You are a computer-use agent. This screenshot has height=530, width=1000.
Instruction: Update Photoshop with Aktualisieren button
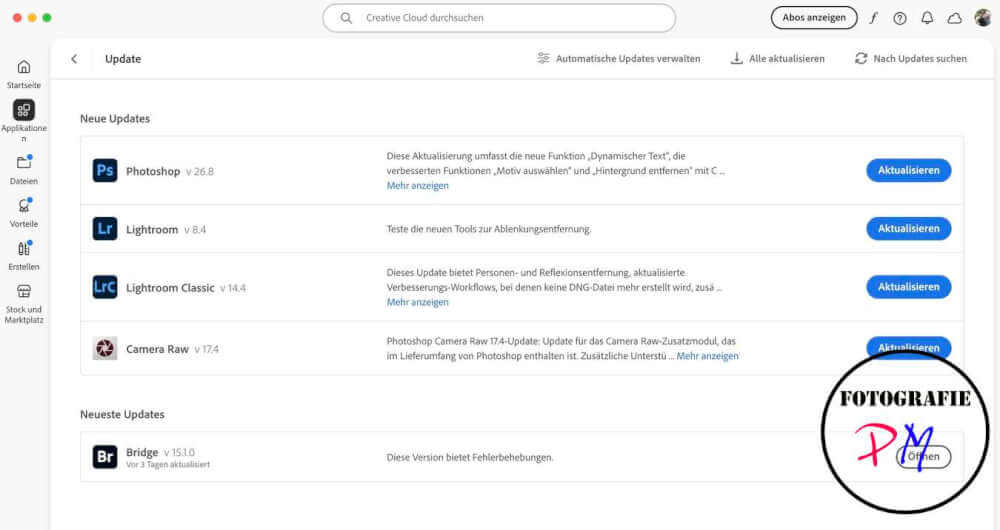pyautogui.click(x=908, y=170)
